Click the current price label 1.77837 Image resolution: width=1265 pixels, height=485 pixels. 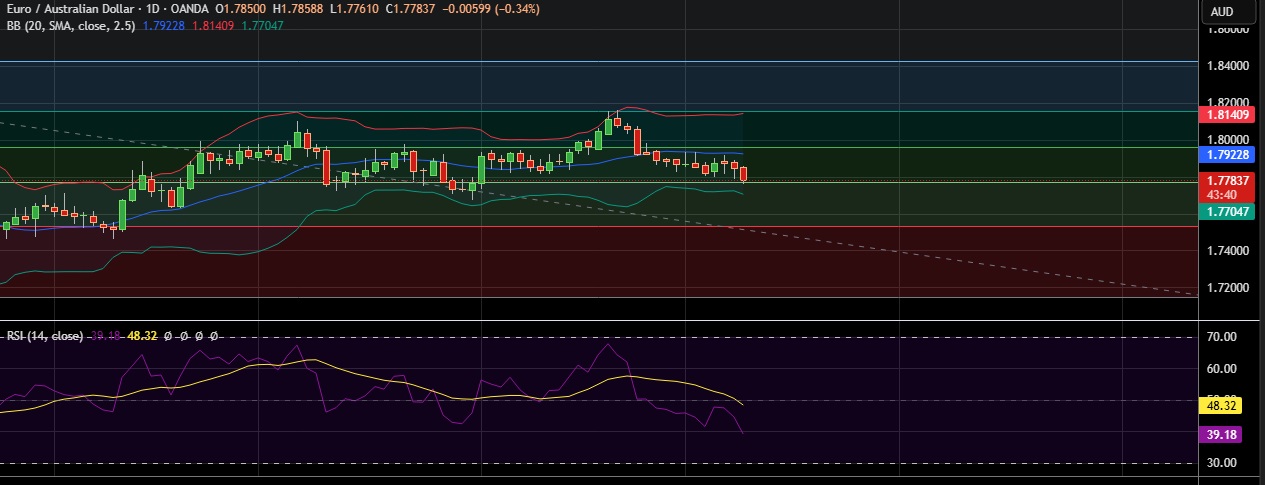[x=1228, y=180]
